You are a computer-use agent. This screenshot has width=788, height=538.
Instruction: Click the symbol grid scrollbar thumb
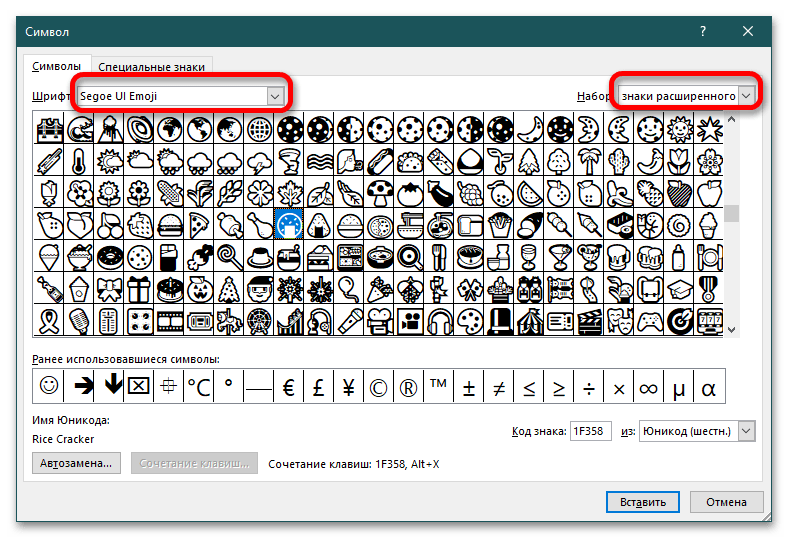coord(731,213)
